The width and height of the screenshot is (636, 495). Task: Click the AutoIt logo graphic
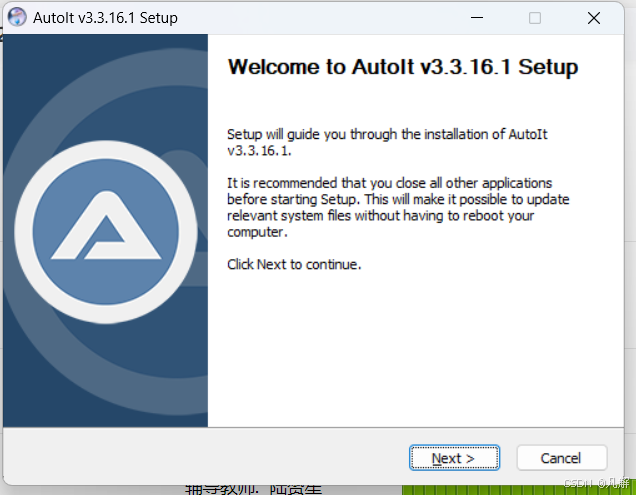(106, 232)
